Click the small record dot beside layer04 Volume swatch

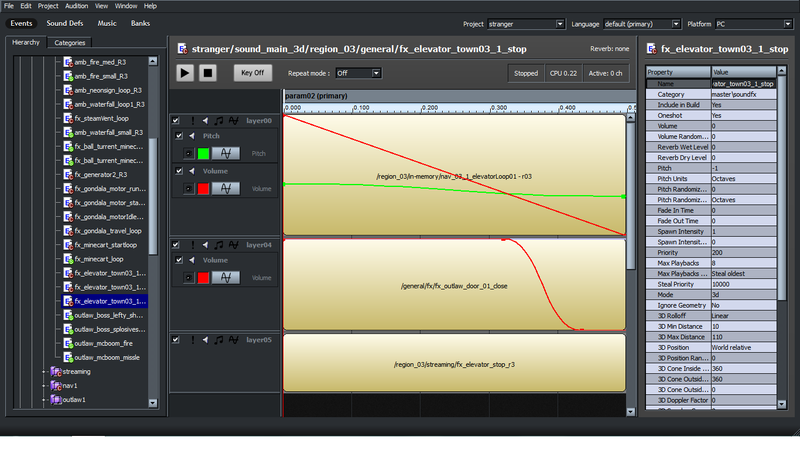click(x=188, y=278)
